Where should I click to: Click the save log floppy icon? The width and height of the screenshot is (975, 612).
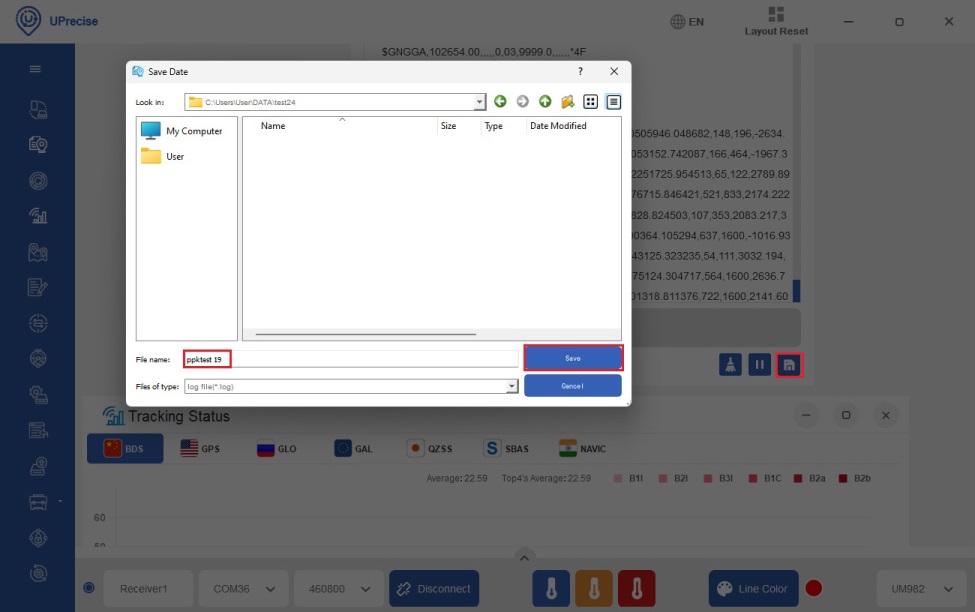pyautogui.click(x=789, y=365)
